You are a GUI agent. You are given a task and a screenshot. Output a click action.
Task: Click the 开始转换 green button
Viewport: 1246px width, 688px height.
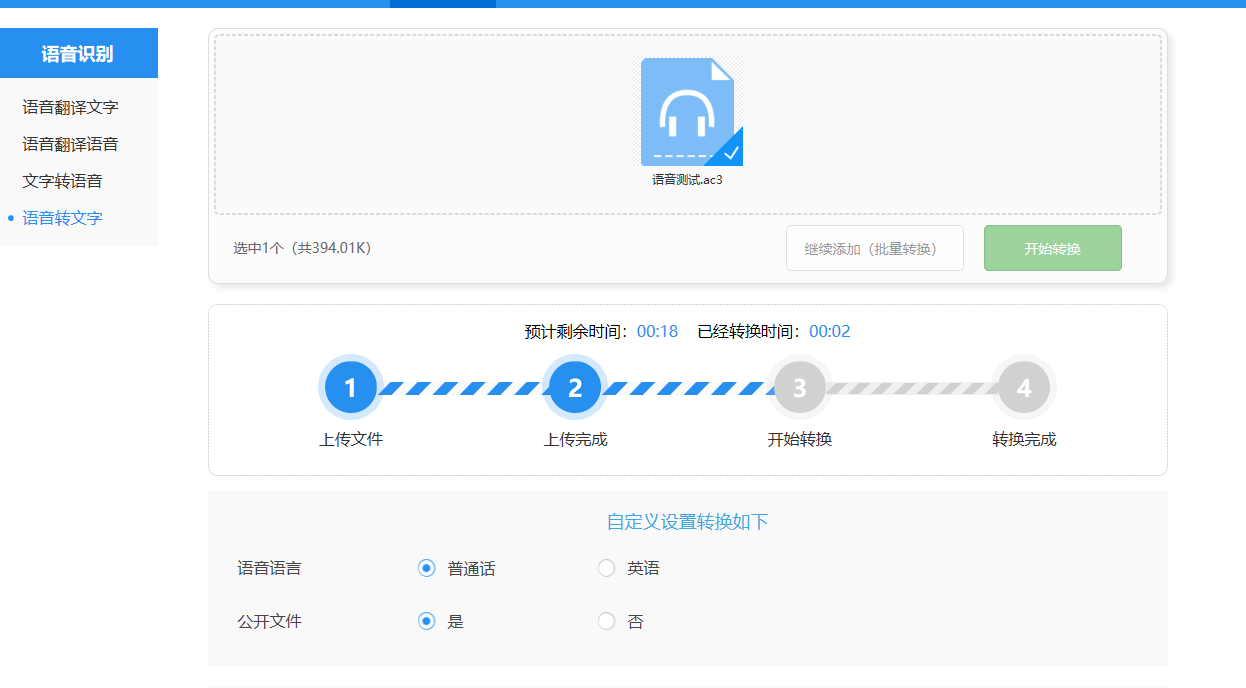click(x=1053, y=248)
